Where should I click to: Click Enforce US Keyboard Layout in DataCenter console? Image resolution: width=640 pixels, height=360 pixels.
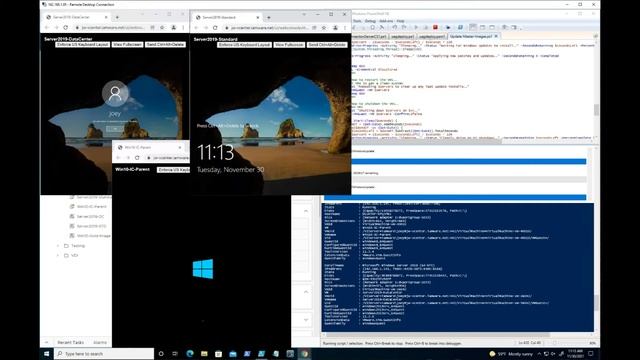[x=83, y=44]
